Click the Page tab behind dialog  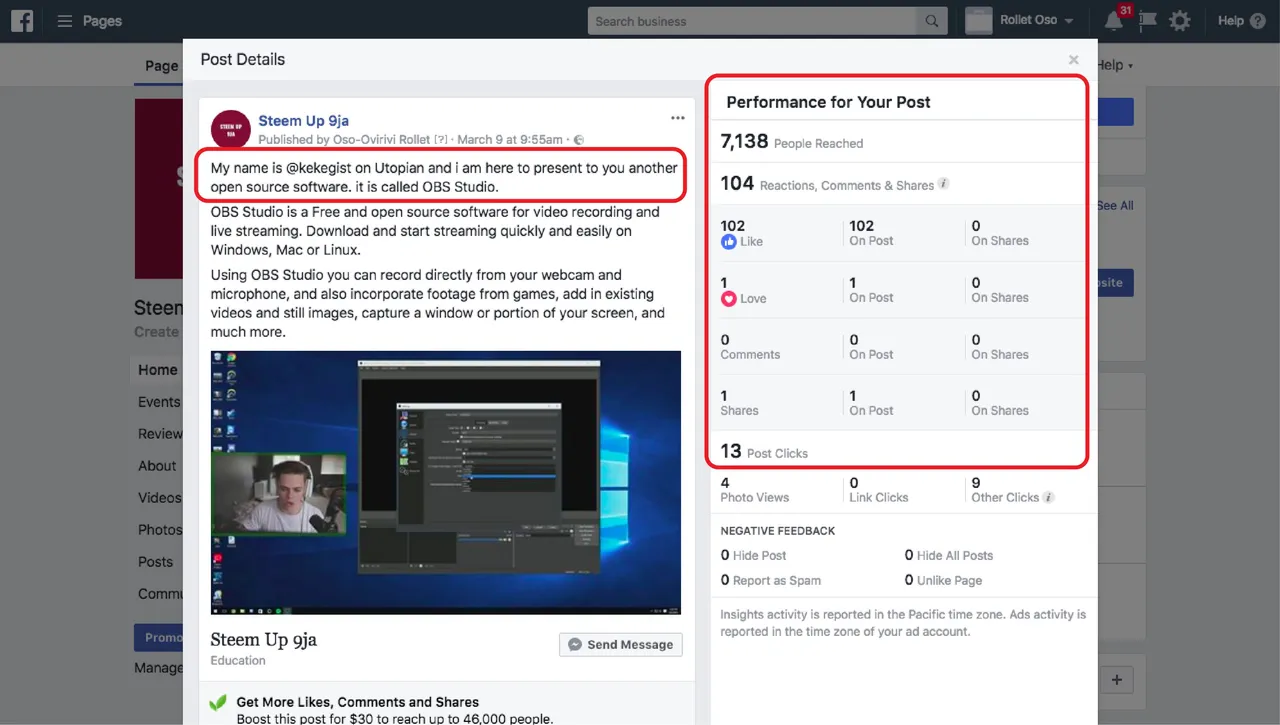click(x=161, y=66)
